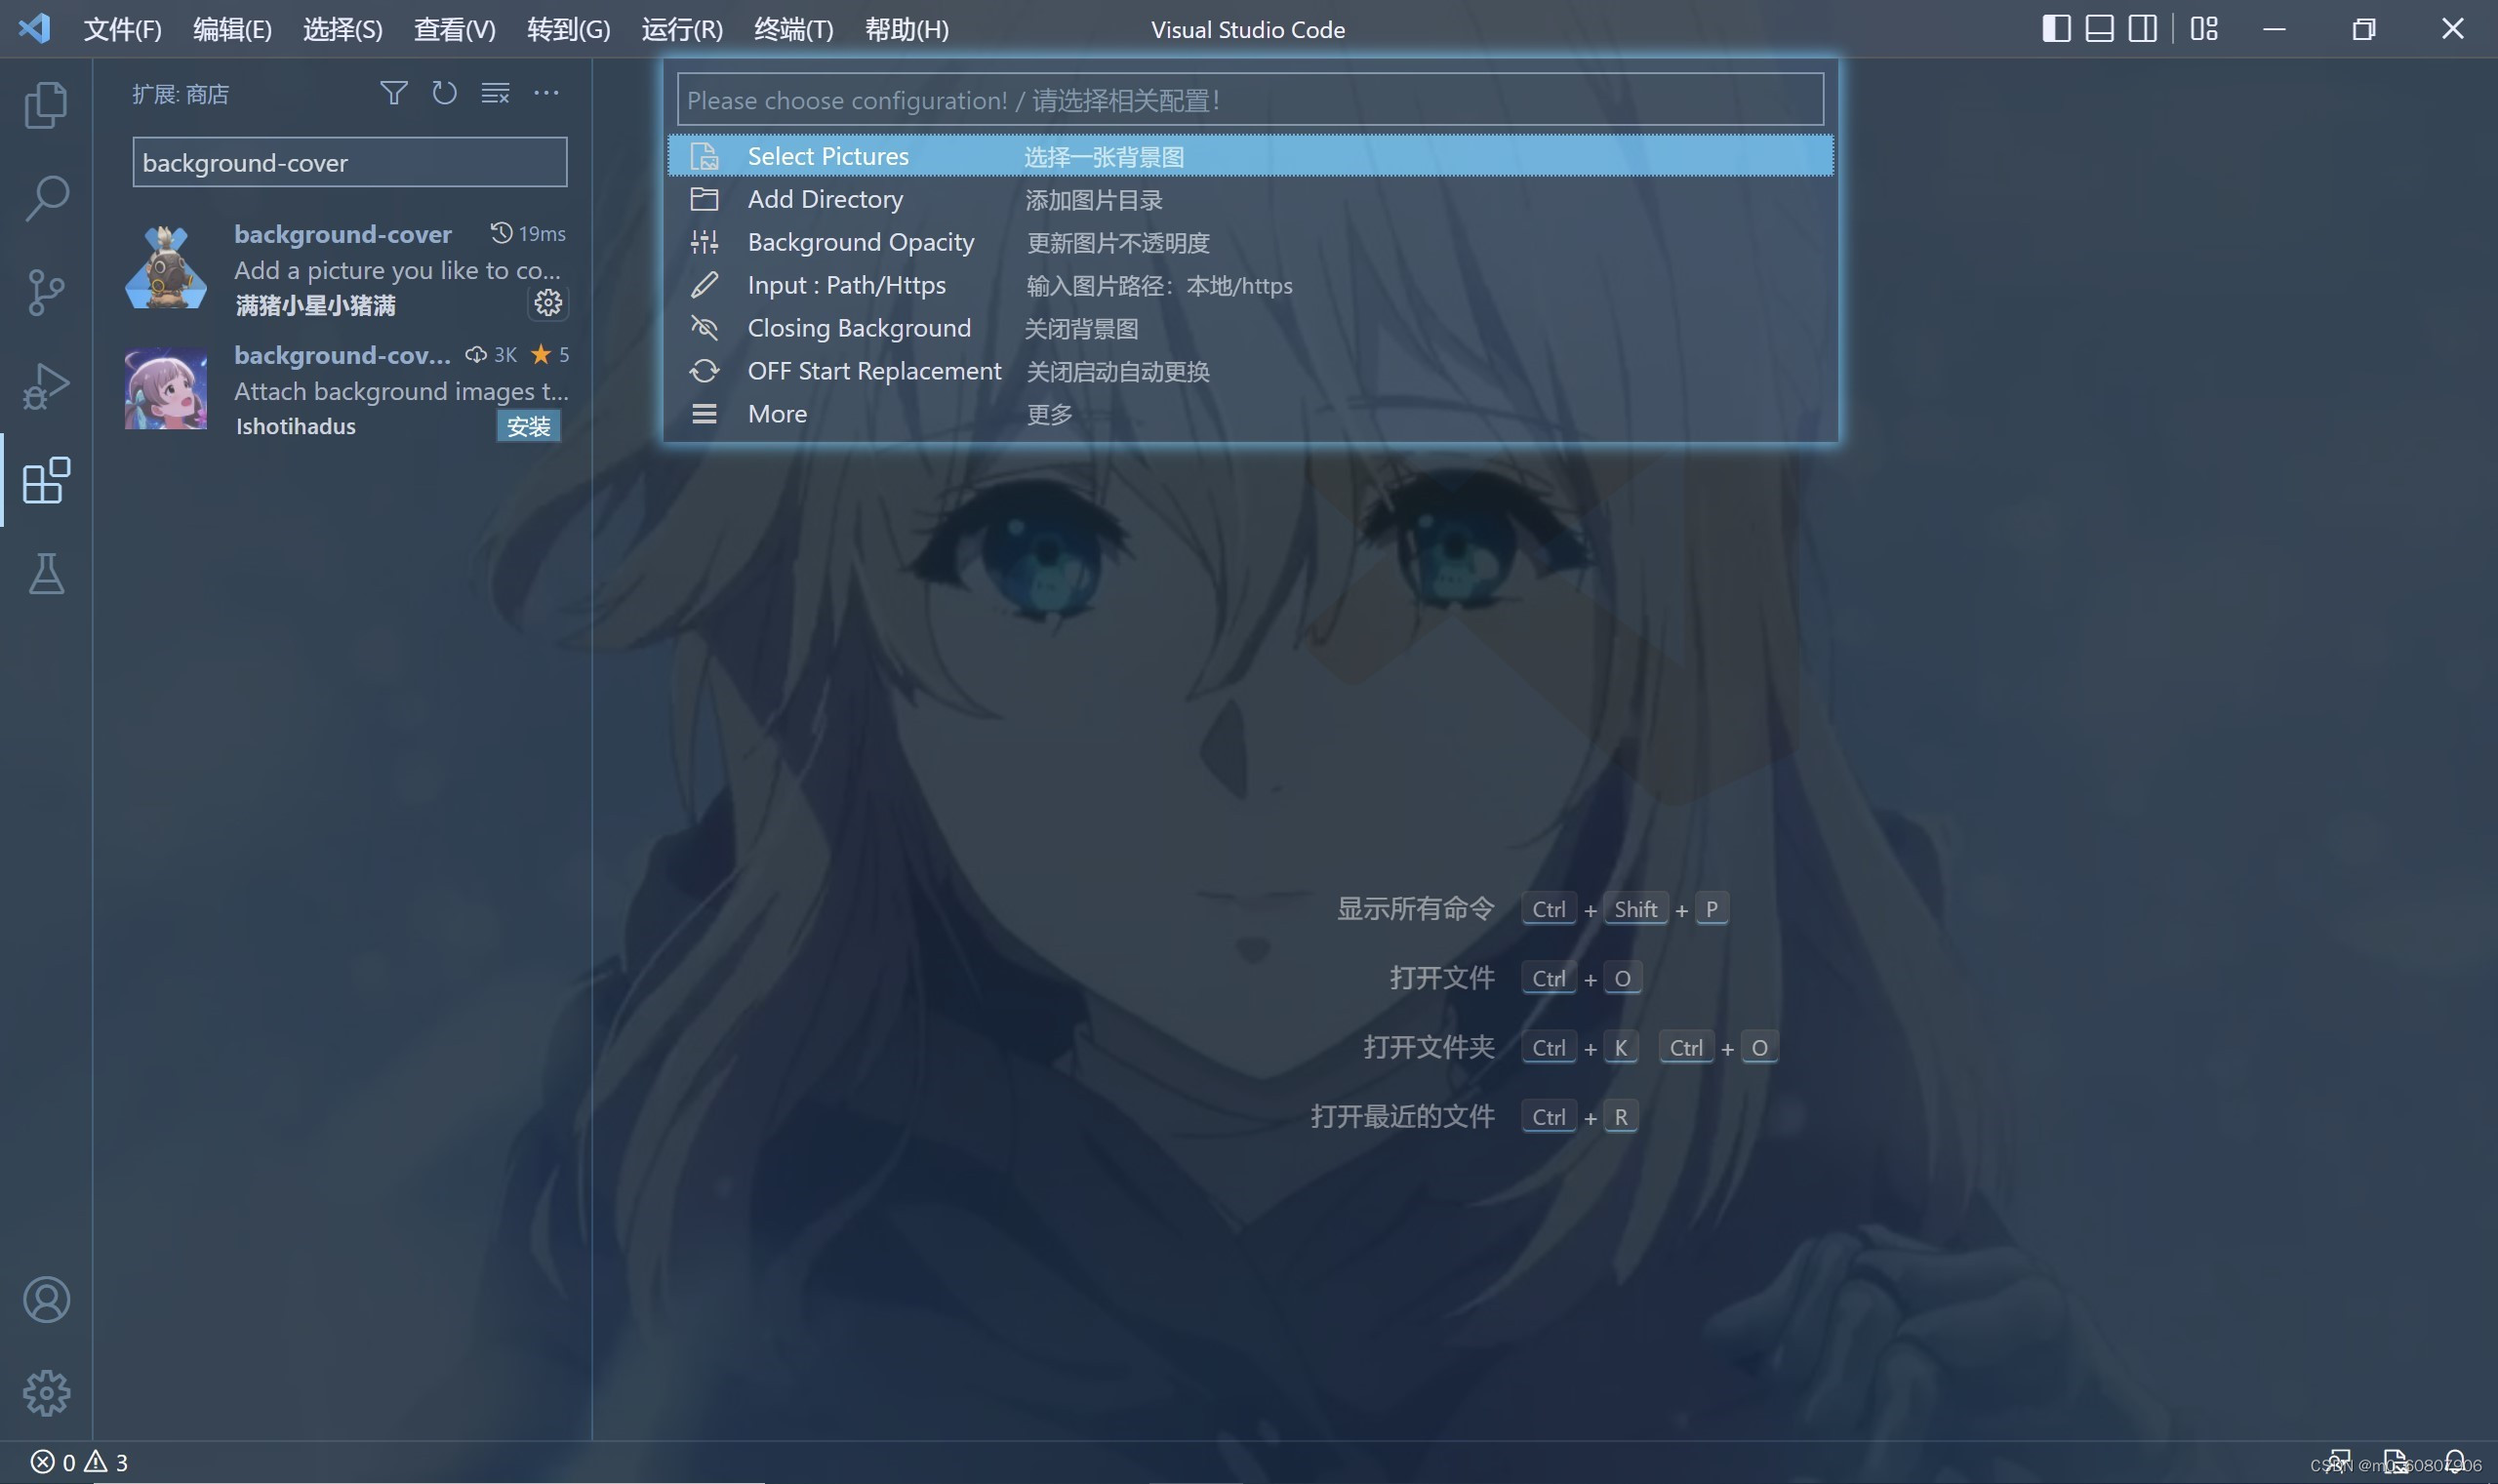The image size is (2498, 1484).
Task: Click the filter extensions funnel icon
Action: pos(393,94)
